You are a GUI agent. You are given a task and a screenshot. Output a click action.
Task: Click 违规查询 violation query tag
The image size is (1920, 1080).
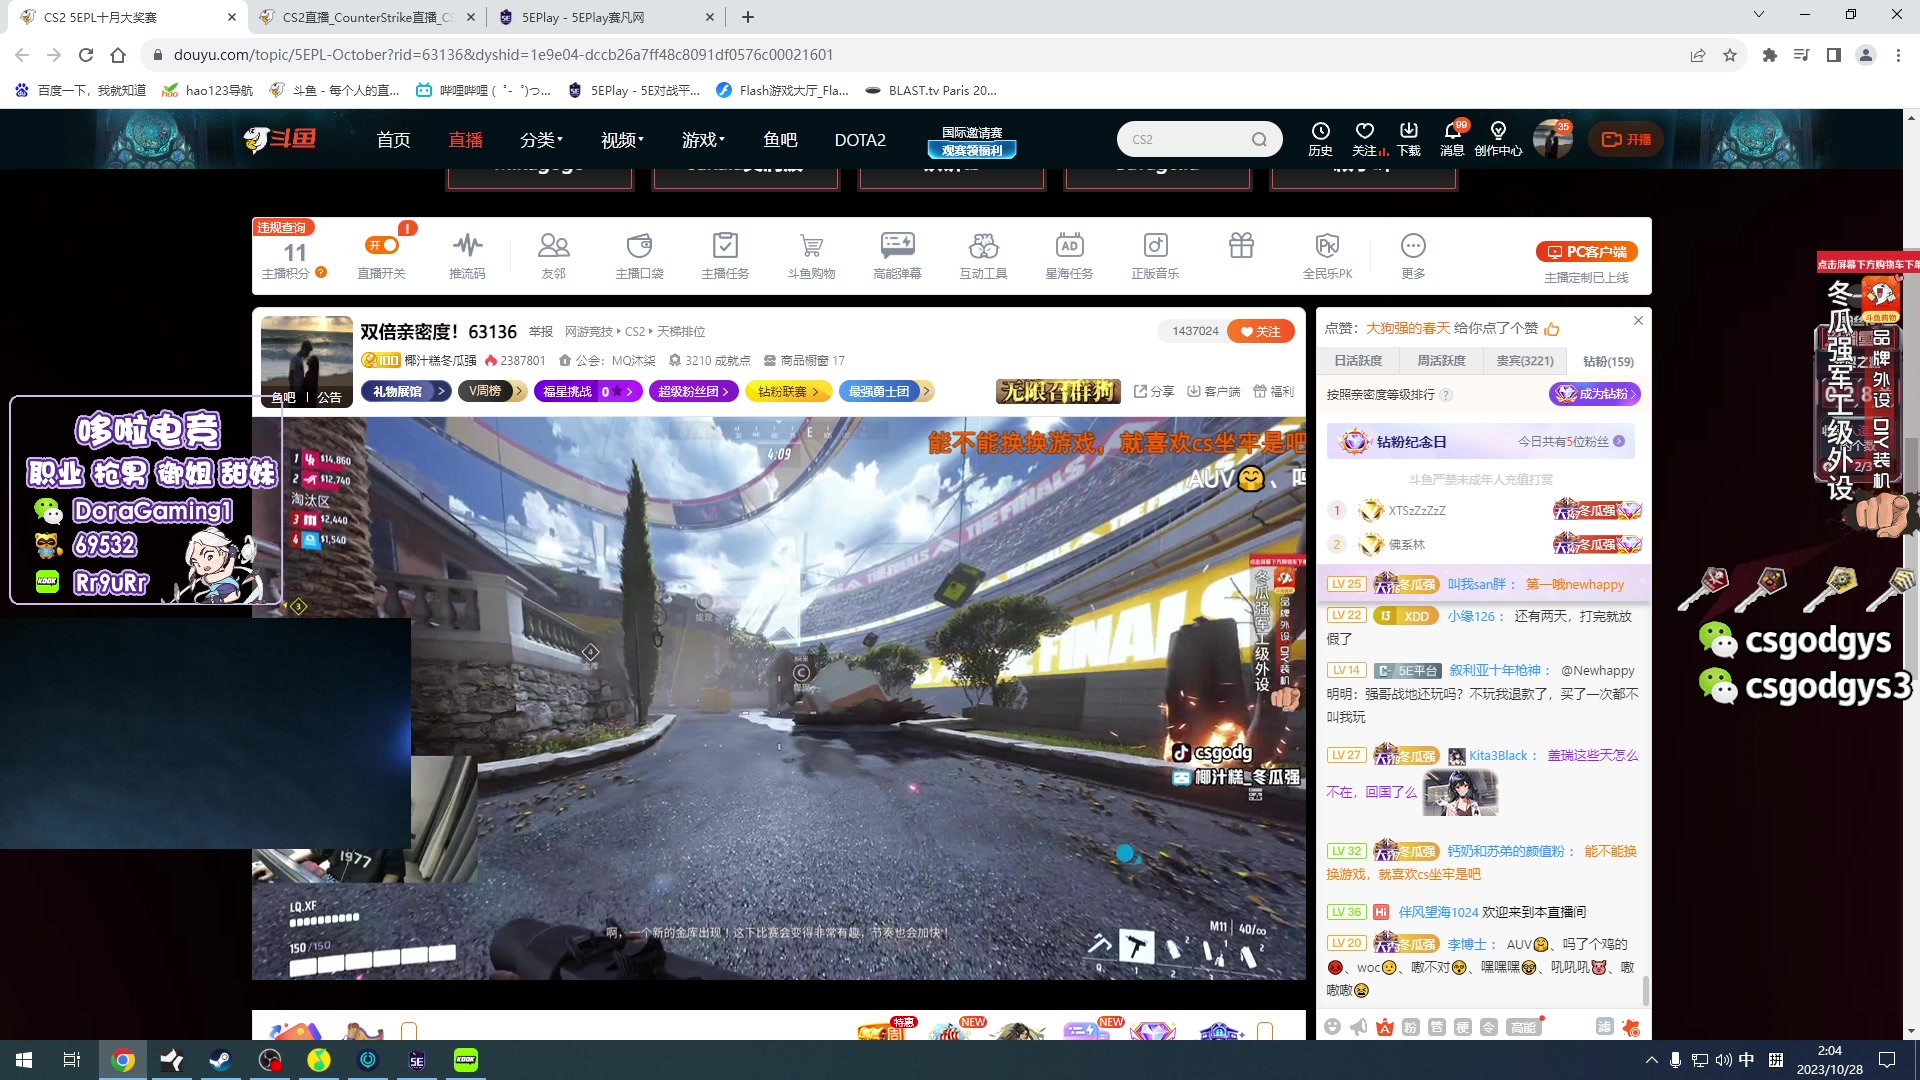(x=281, y=227)
